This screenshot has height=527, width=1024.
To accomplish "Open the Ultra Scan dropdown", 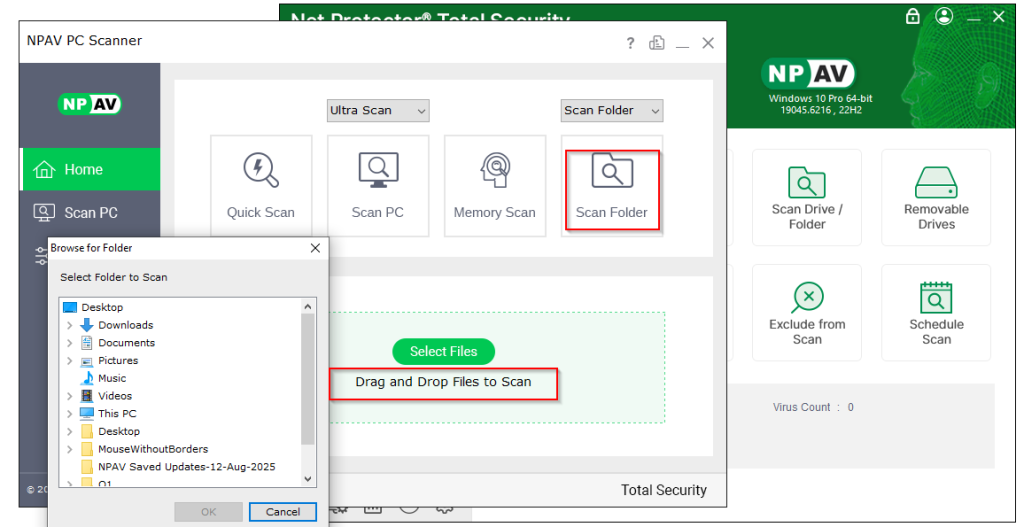I will pos(378,110).
